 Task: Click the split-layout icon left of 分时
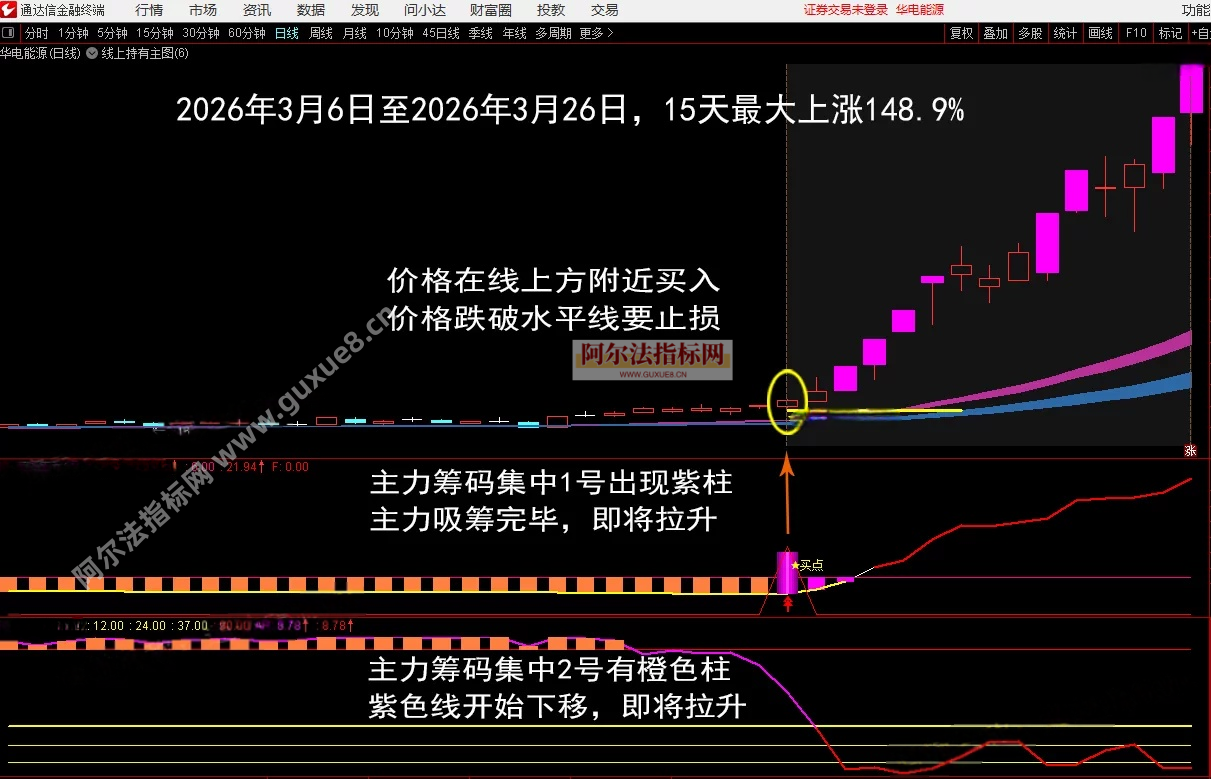[8, 32]
